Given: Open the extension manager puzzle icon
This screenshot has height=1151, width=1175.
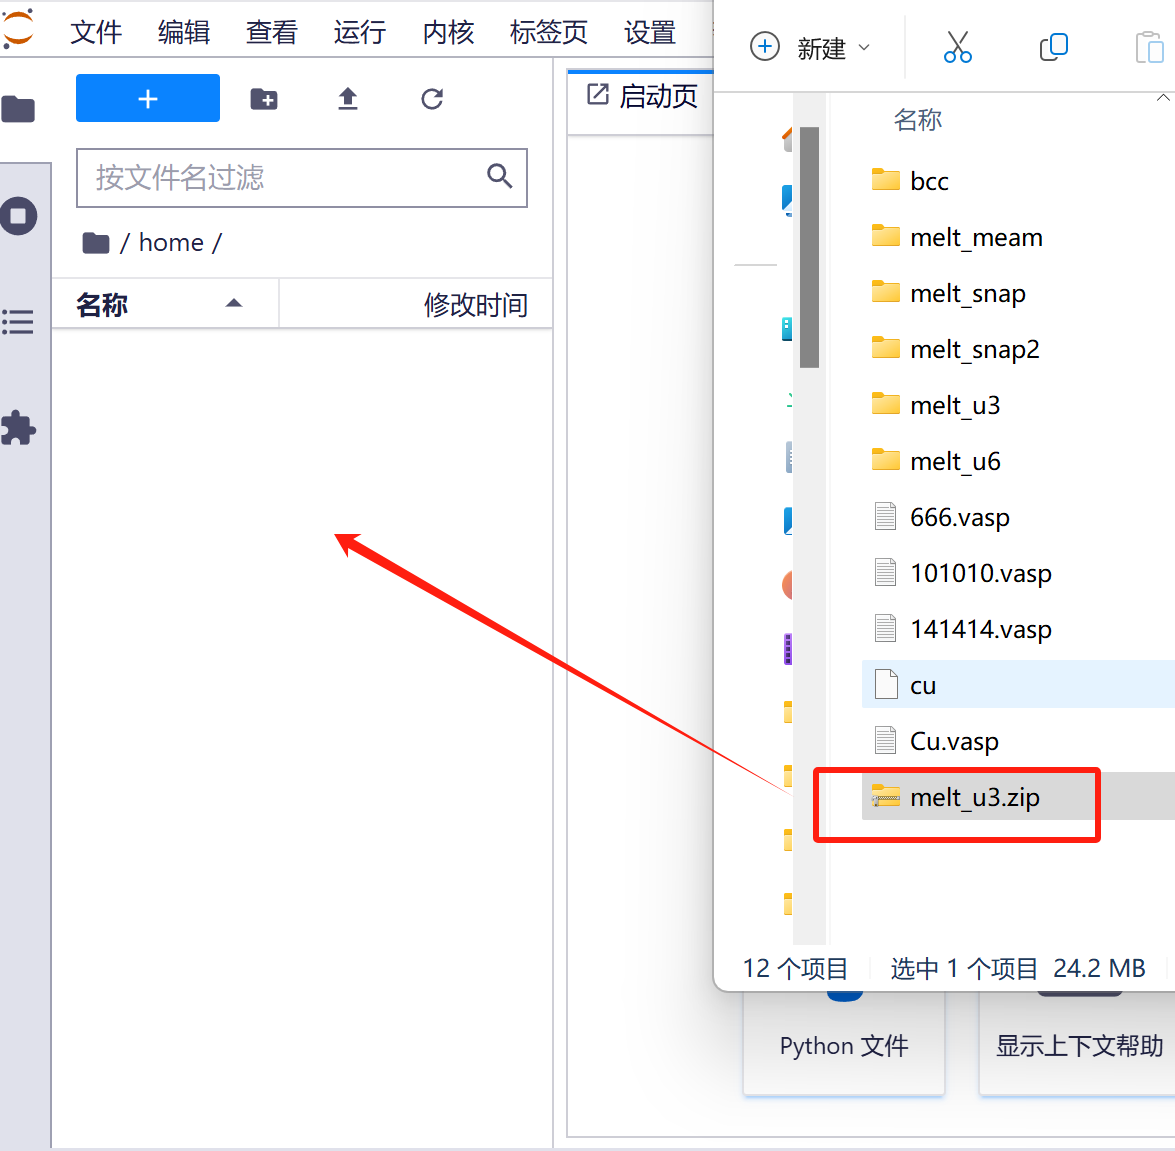Looking at the screenshot, I should click(19, 428).
